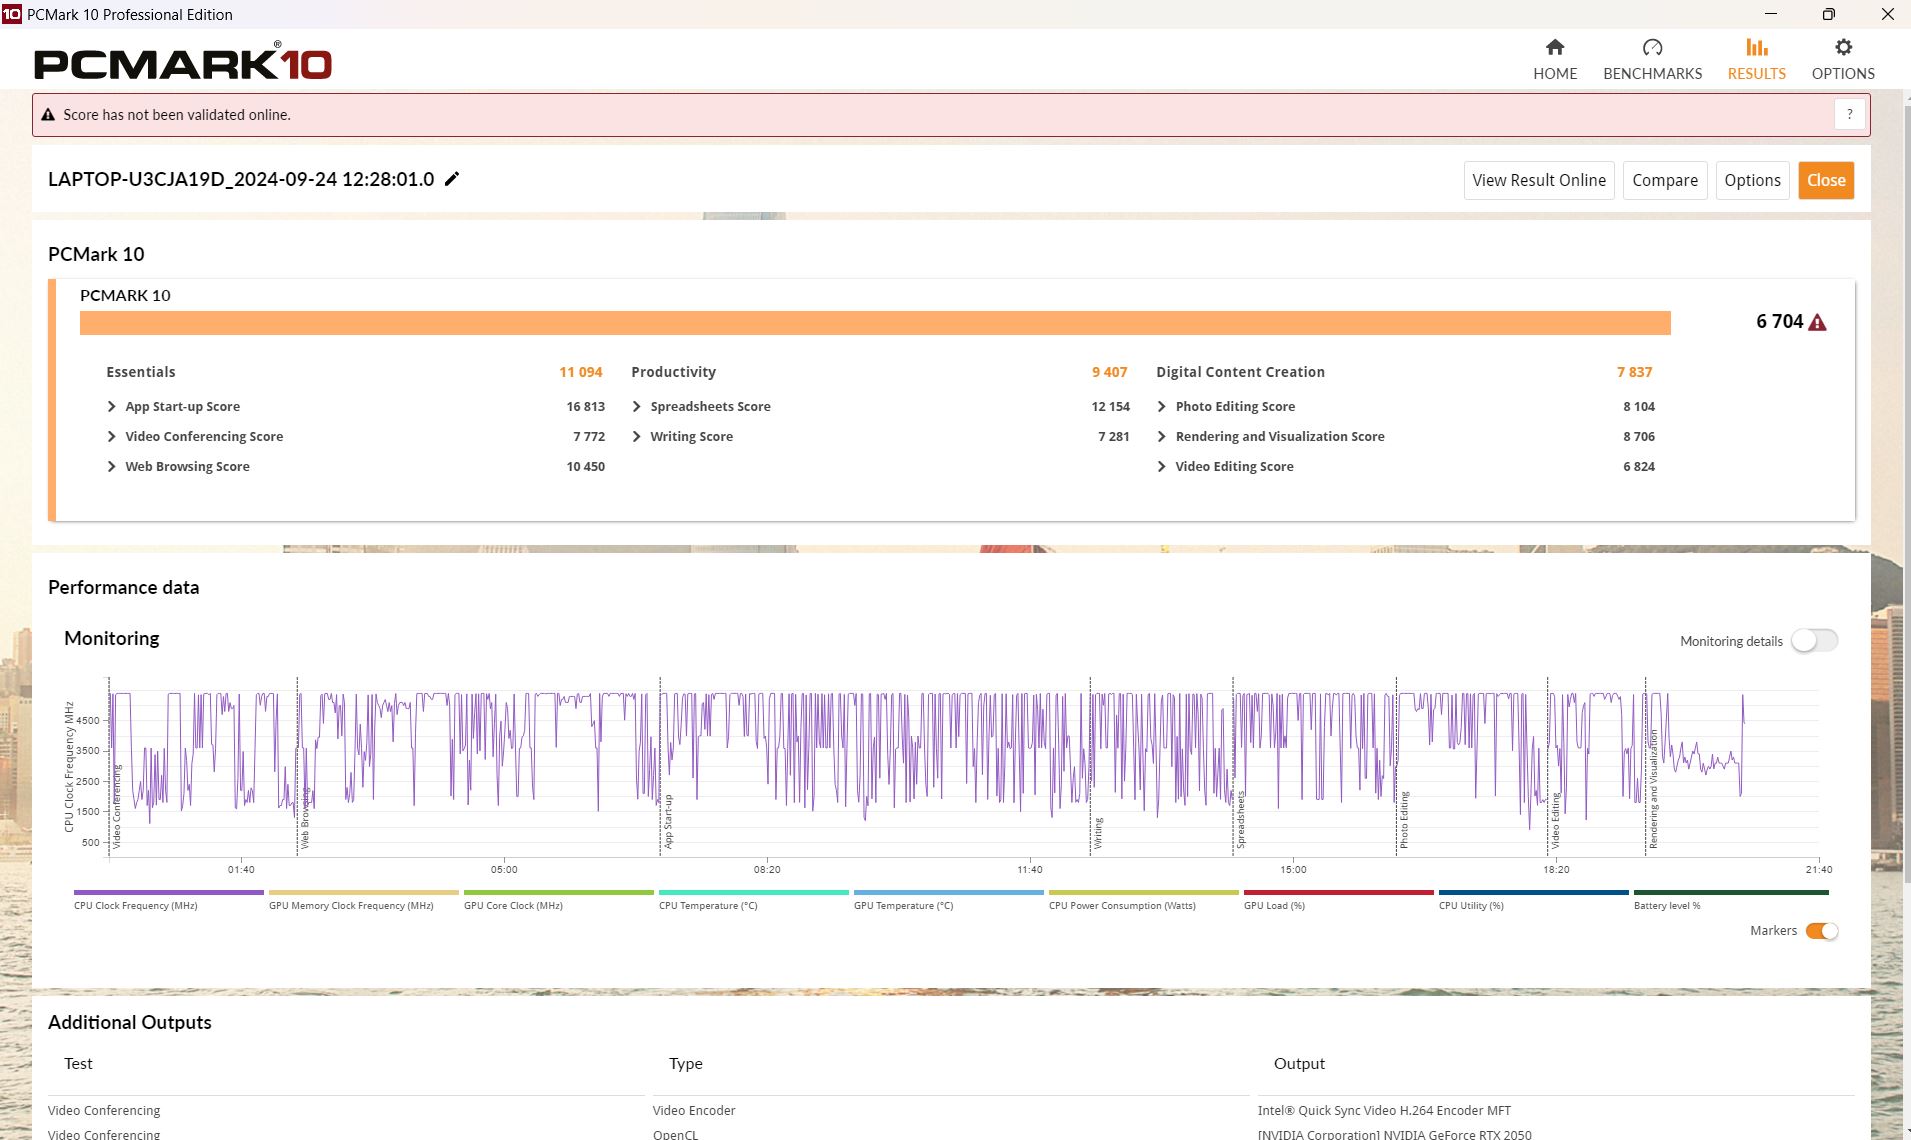Click the PCMark 10 logo
Viewport: 1911px width, 1140px height.
[183, 64]
